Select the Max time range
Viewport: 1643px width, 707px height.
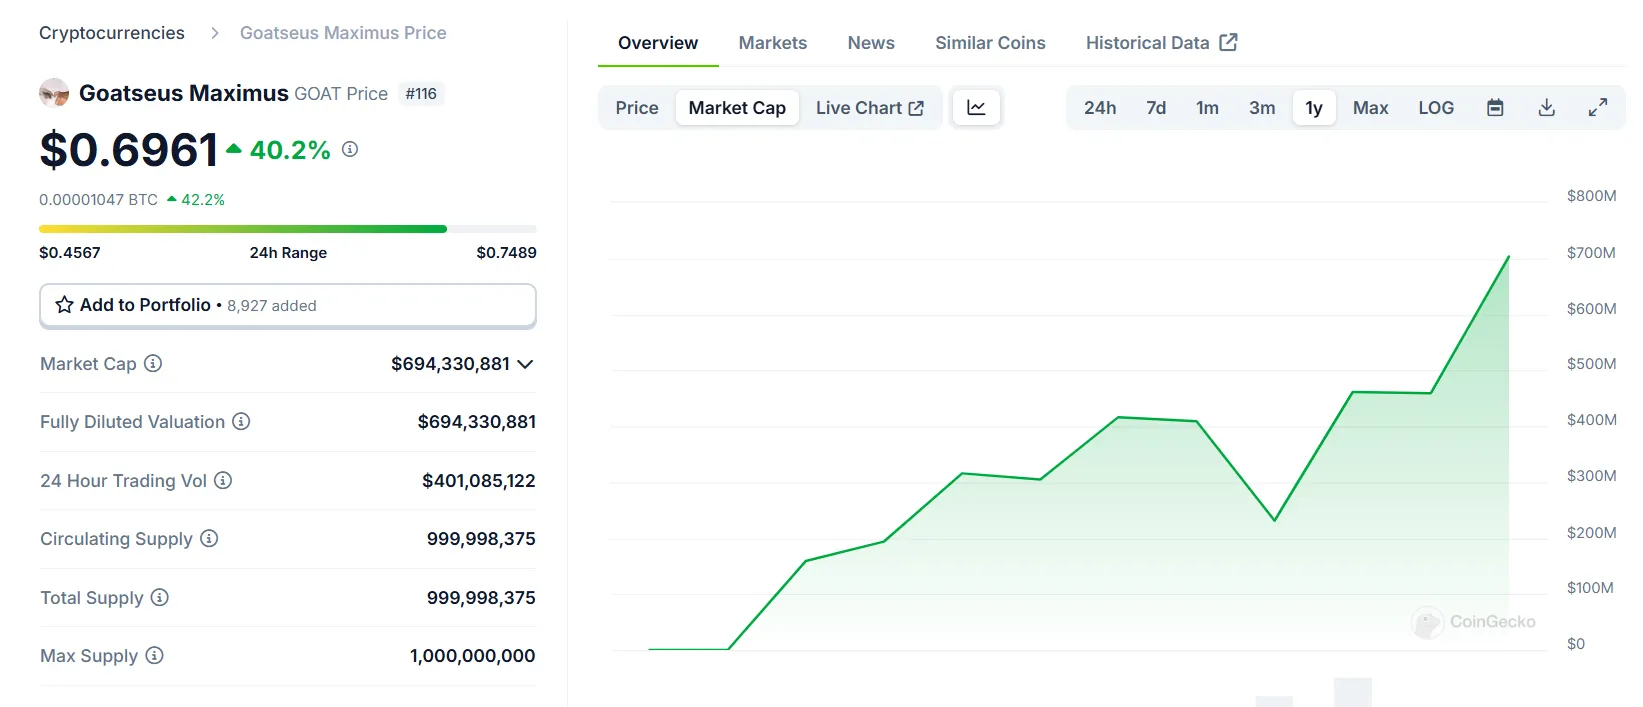coord(1370,108)
